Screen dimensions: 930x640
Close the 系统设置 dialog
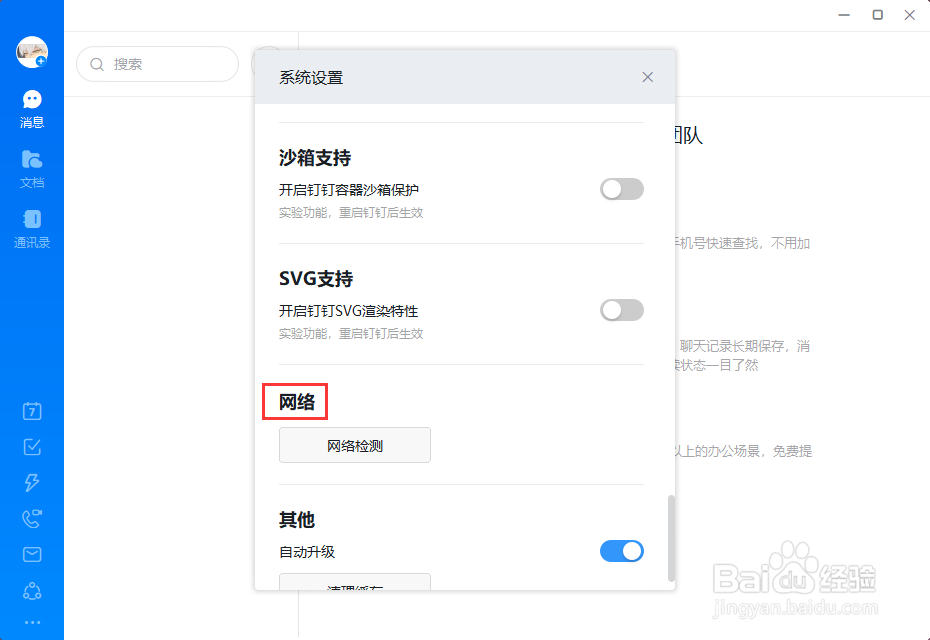pyautogui.click(x=648, y=77)
